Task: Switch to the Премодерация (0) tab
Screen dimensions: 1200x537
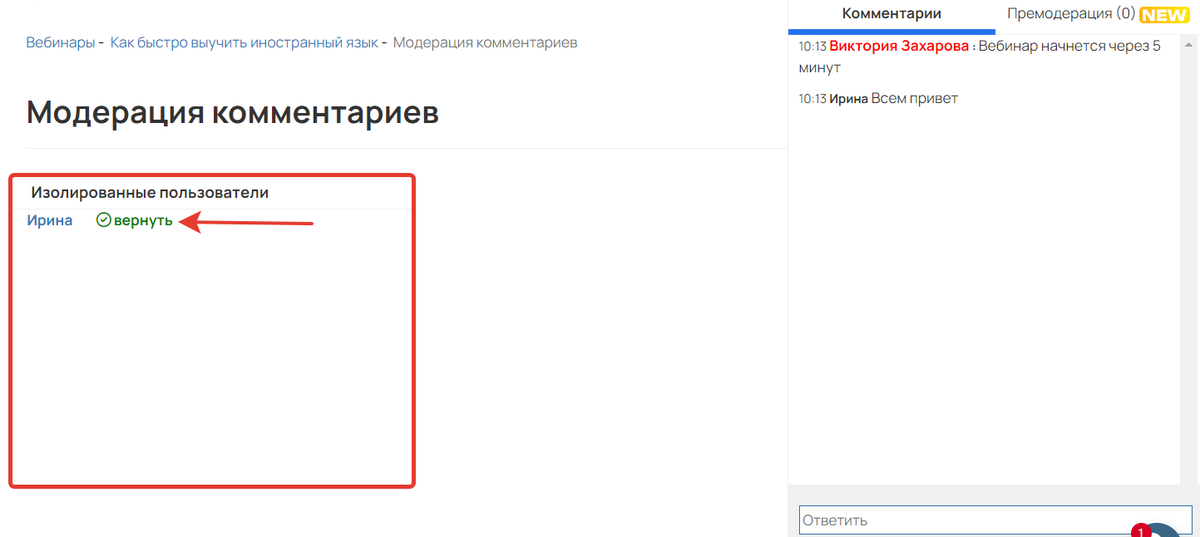Action: (1071, 14)
